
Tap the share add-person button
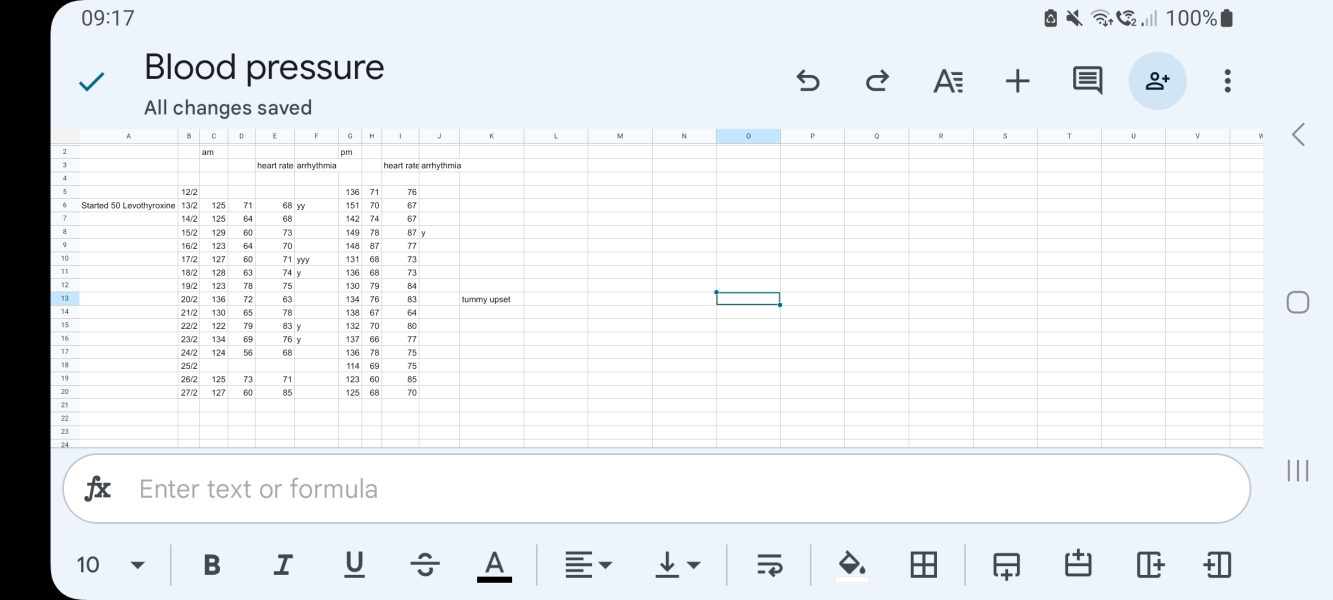[x=1158, y=81]
